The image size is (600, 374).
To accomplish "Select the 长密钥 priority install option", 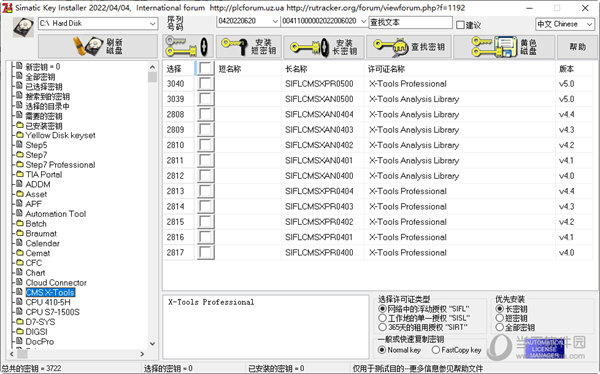I will coord(499,309).
